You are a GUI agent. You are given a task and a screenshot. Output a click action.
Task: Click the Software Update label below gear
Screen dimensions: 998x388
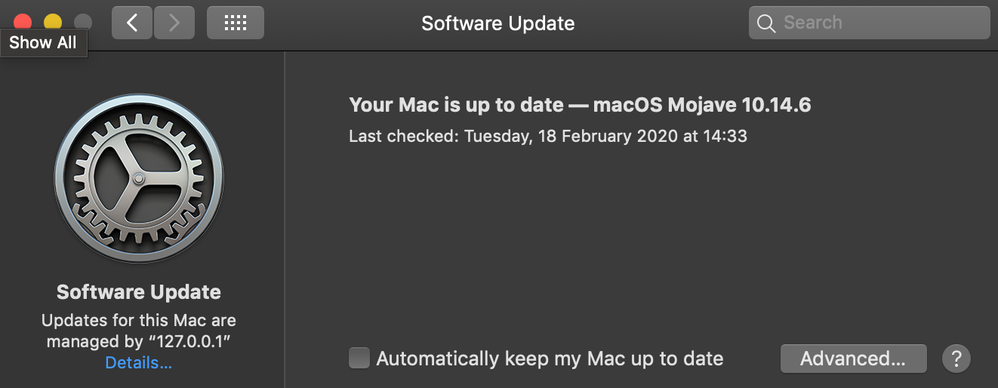(x=139, y=292)
